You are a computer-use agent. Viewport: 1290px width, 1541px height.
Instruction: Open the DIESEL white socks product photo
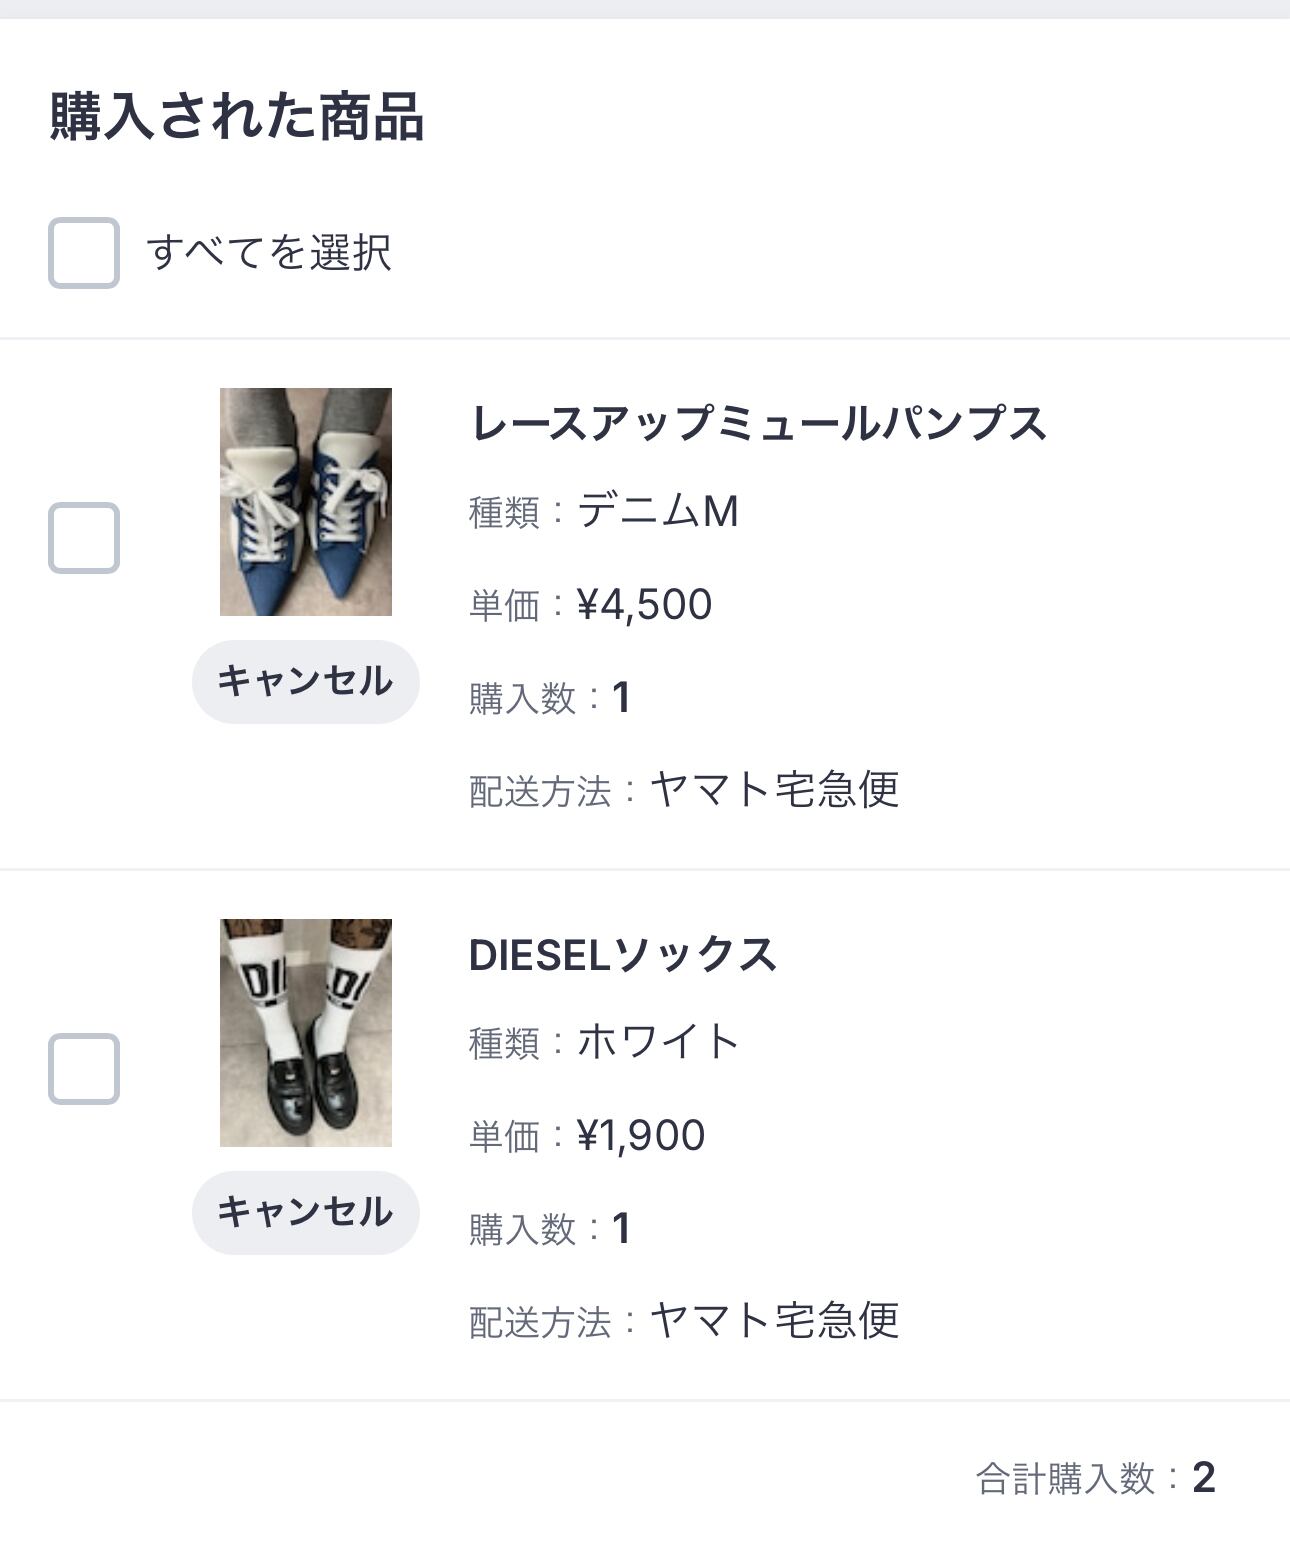coord(306,1033)
